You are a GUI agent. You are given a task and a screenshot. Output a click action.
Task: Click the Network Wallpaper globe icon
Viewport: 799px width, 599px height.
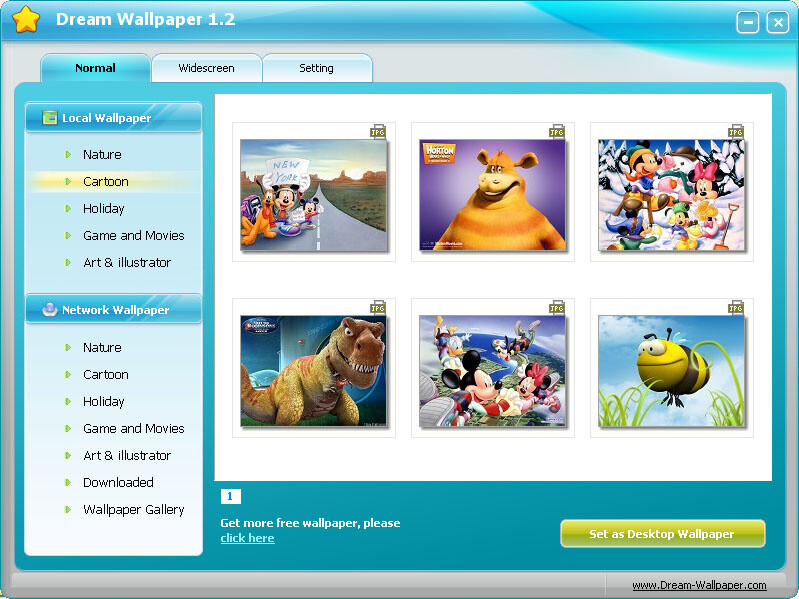click(49, 309)
